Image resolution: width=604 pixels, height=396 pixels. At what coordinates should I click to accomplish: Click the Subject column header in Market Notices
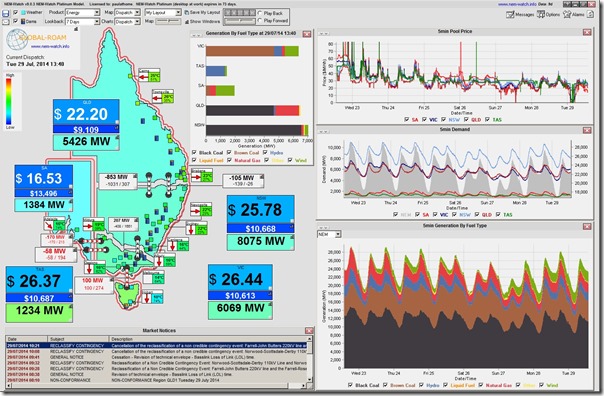(x=78, y=339)
